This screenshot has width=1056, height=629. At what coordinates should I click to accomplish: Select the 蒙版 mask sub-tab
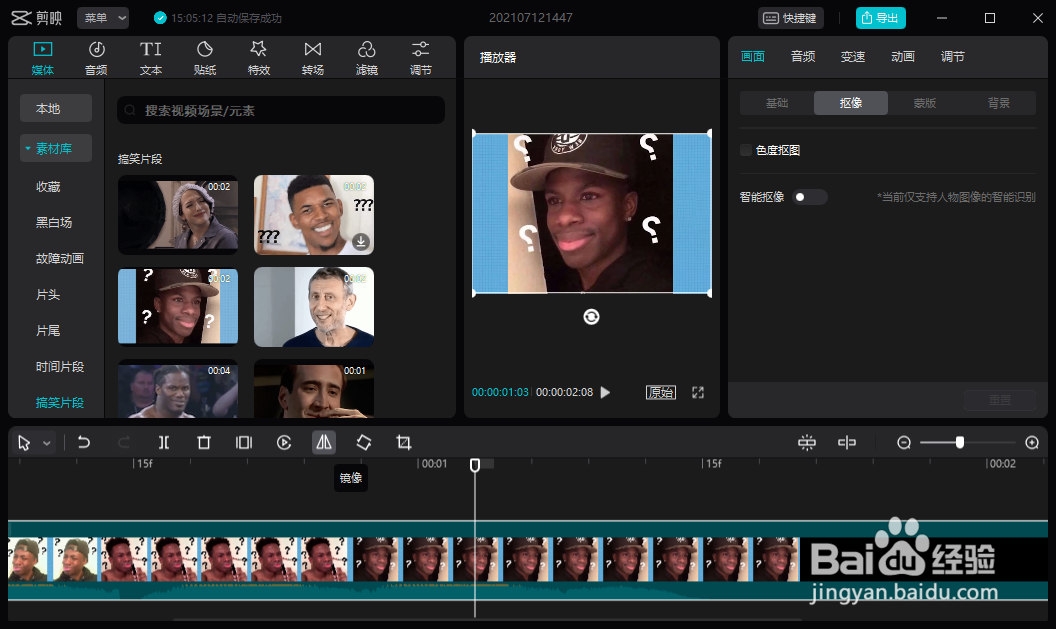coord(925,103)
